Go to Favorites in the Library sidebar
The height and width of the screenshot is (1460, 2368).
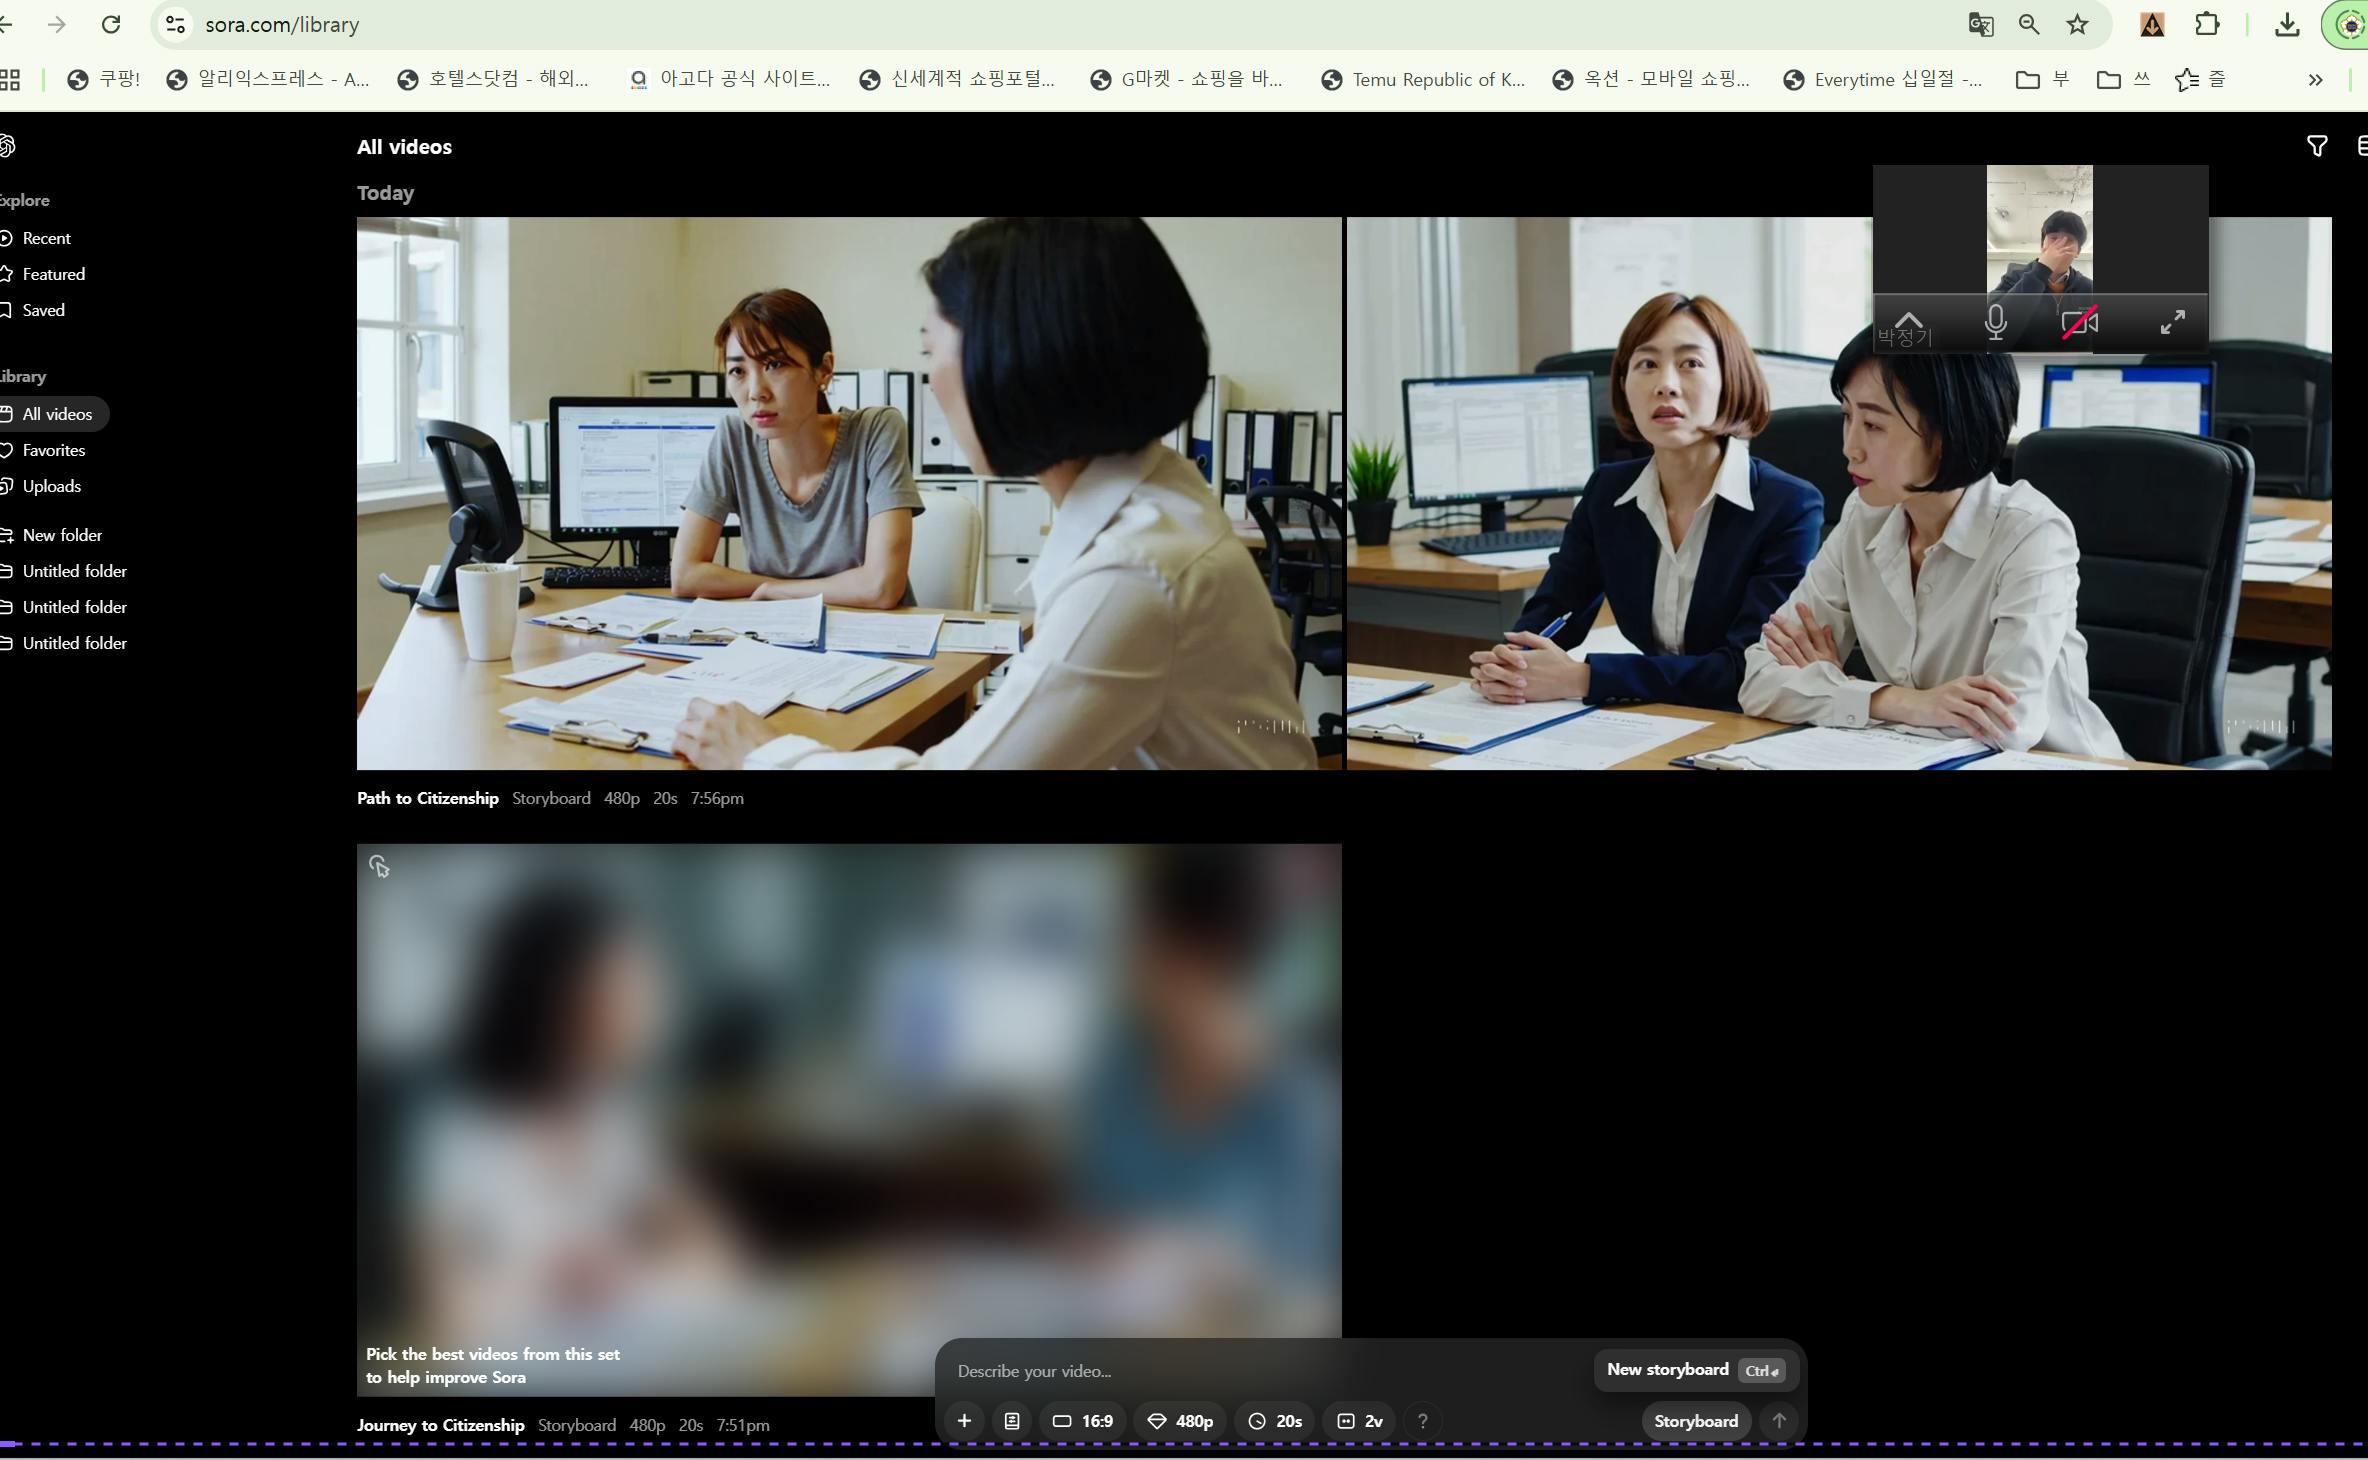pos(53,450)
